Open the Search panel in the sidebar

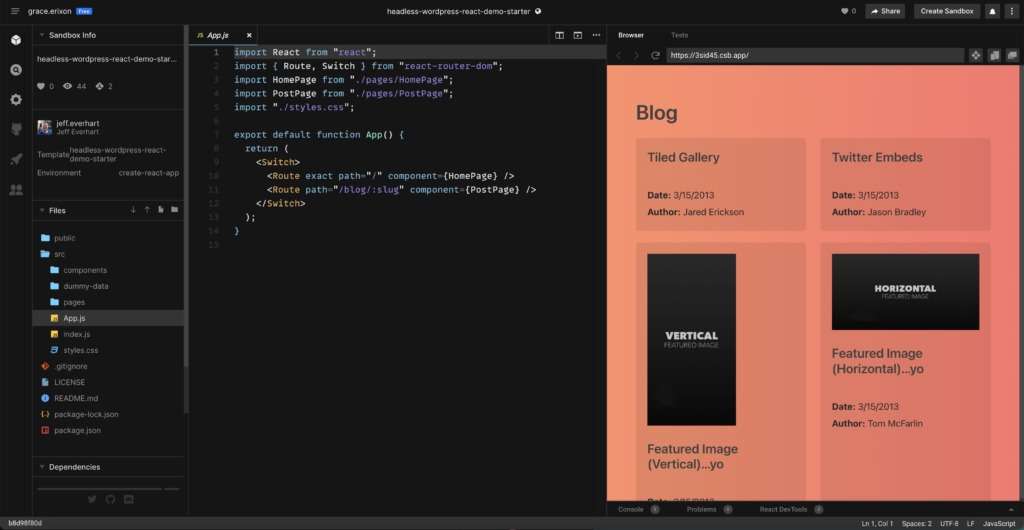16,70
